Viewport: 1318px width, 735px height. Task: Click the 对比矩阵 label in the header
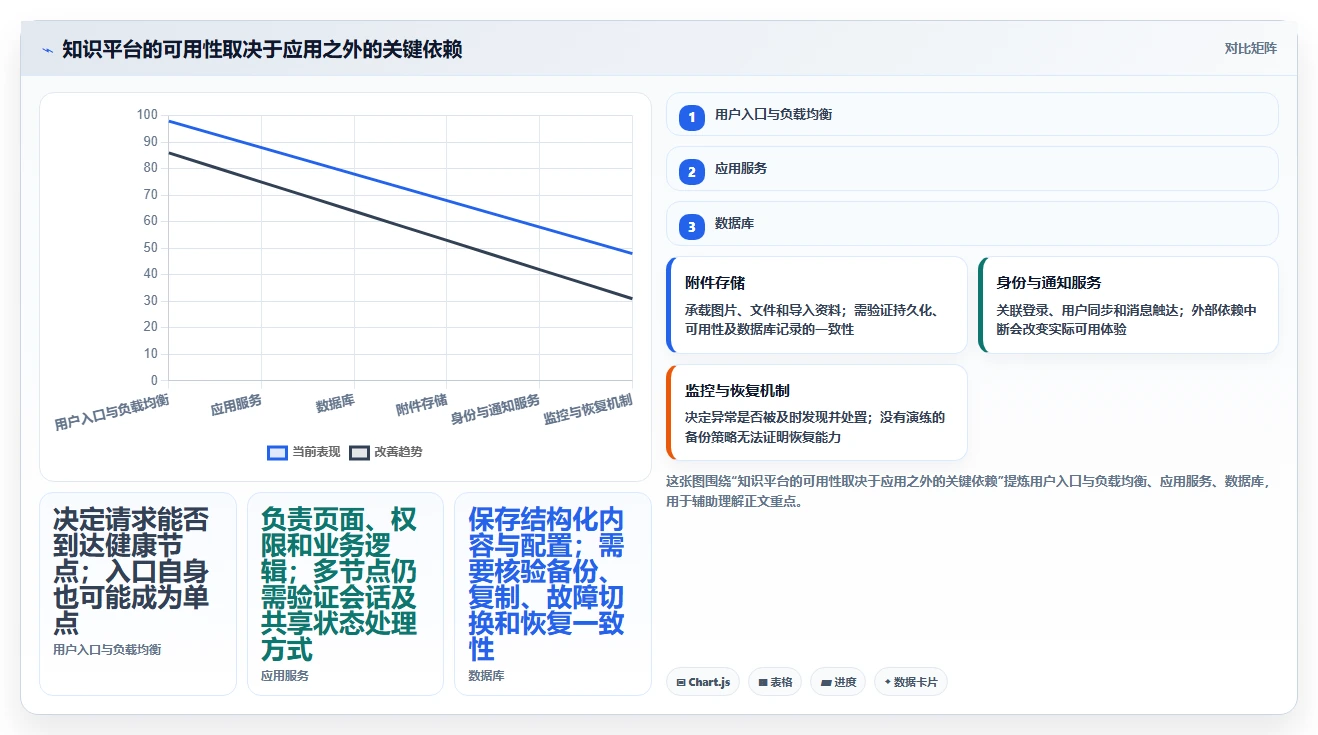pos(1250,48)
